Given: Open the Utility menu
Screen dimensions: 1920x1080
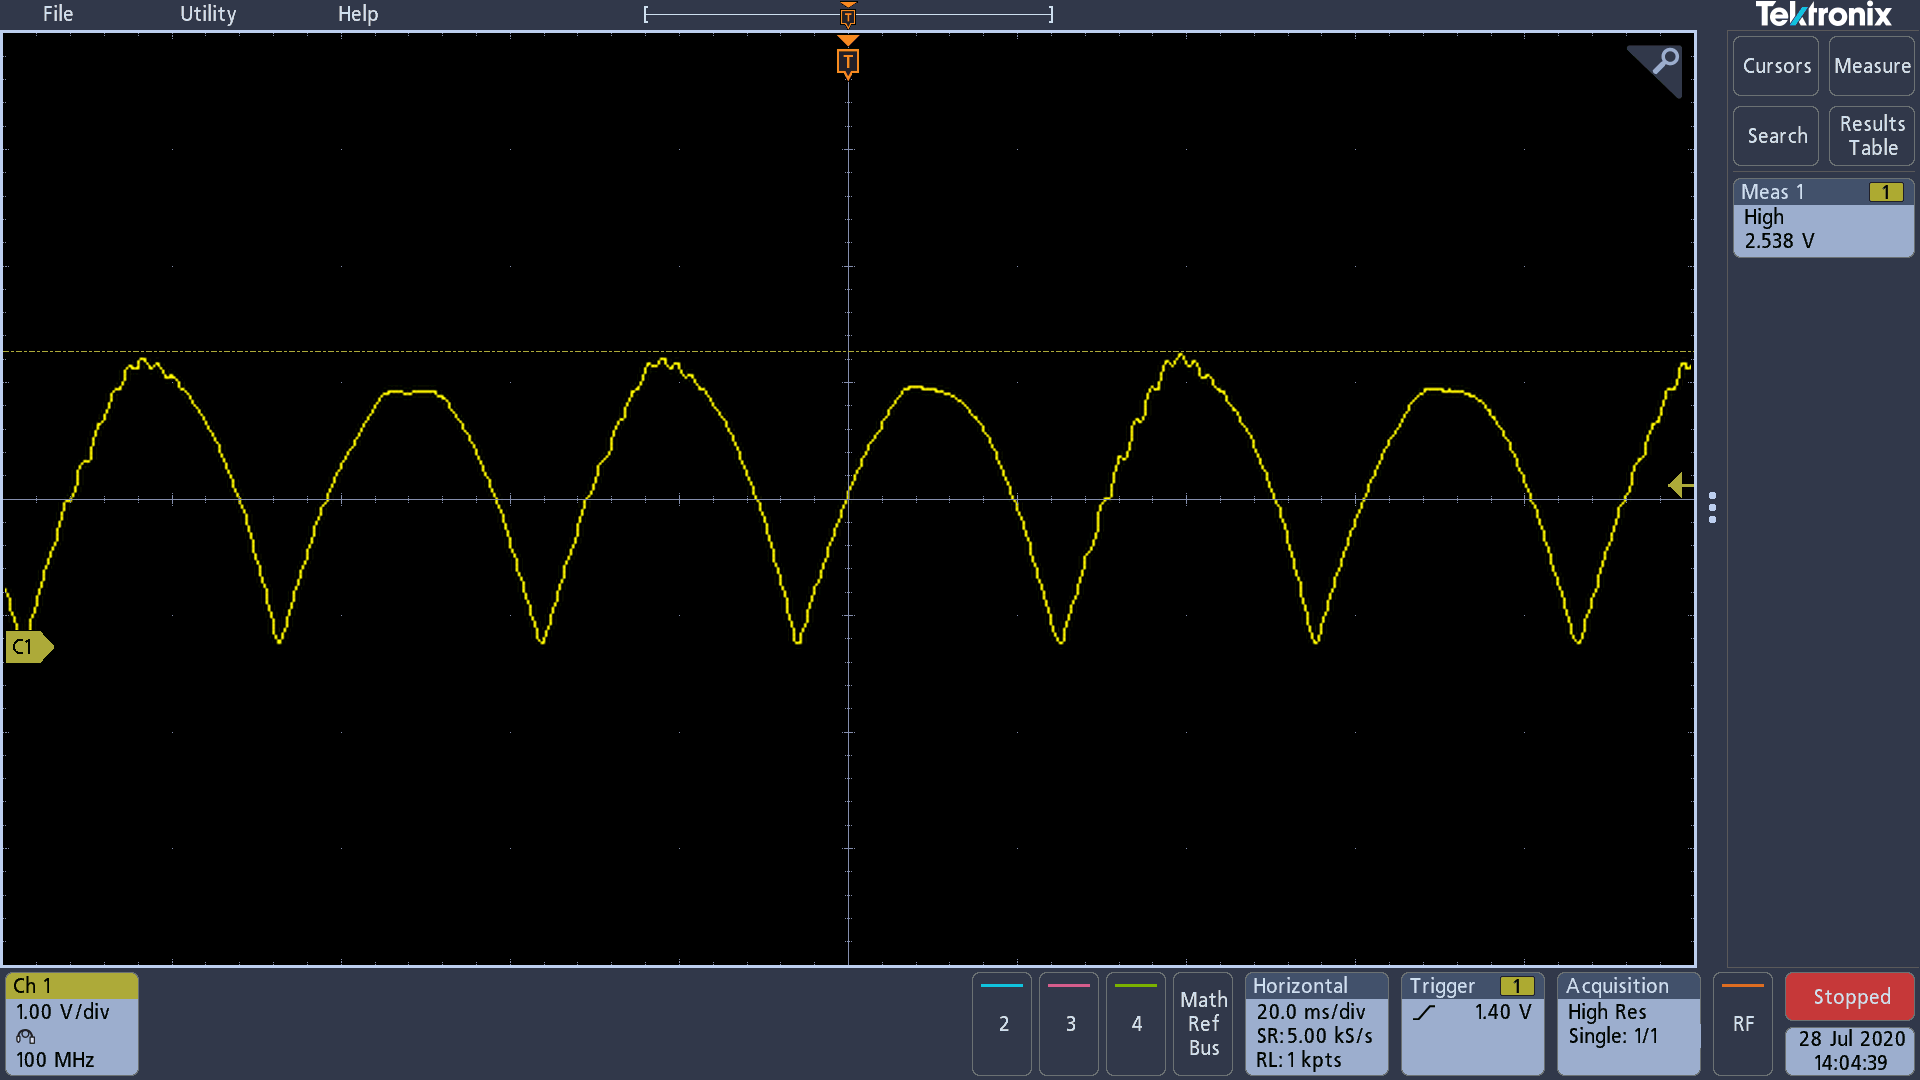Looking at the screenshot, I should (x=208, y=14).
